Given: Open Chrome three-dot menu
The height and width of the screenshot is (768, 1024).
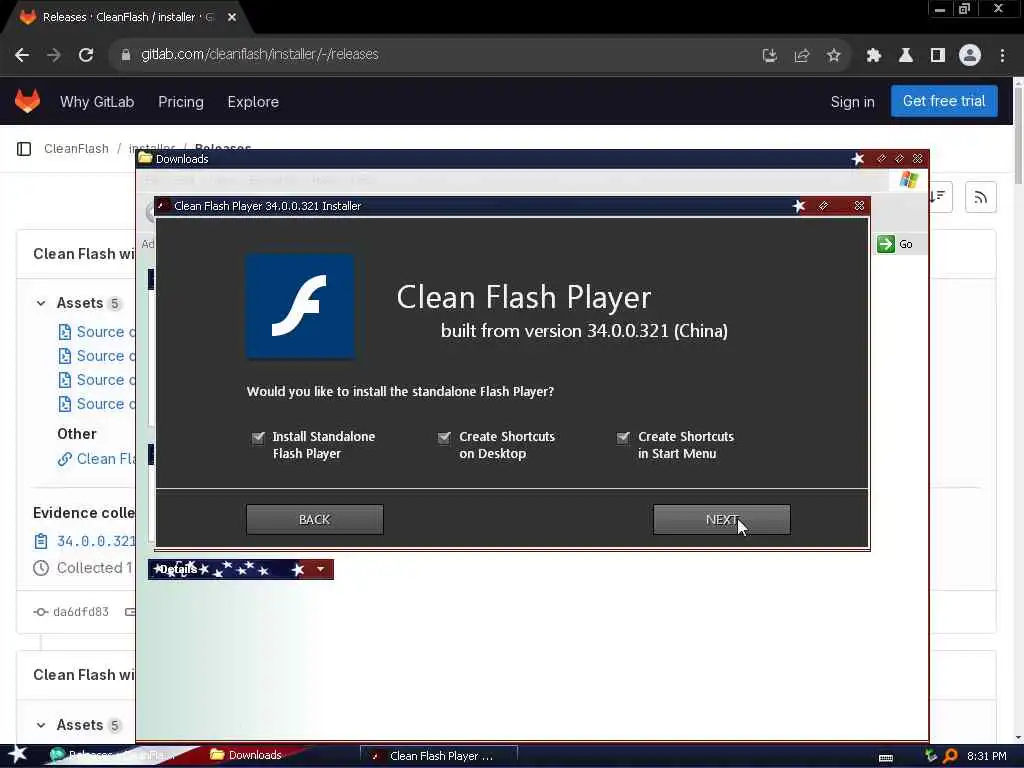Looking at the screenshot, I should pos(1002,56).
